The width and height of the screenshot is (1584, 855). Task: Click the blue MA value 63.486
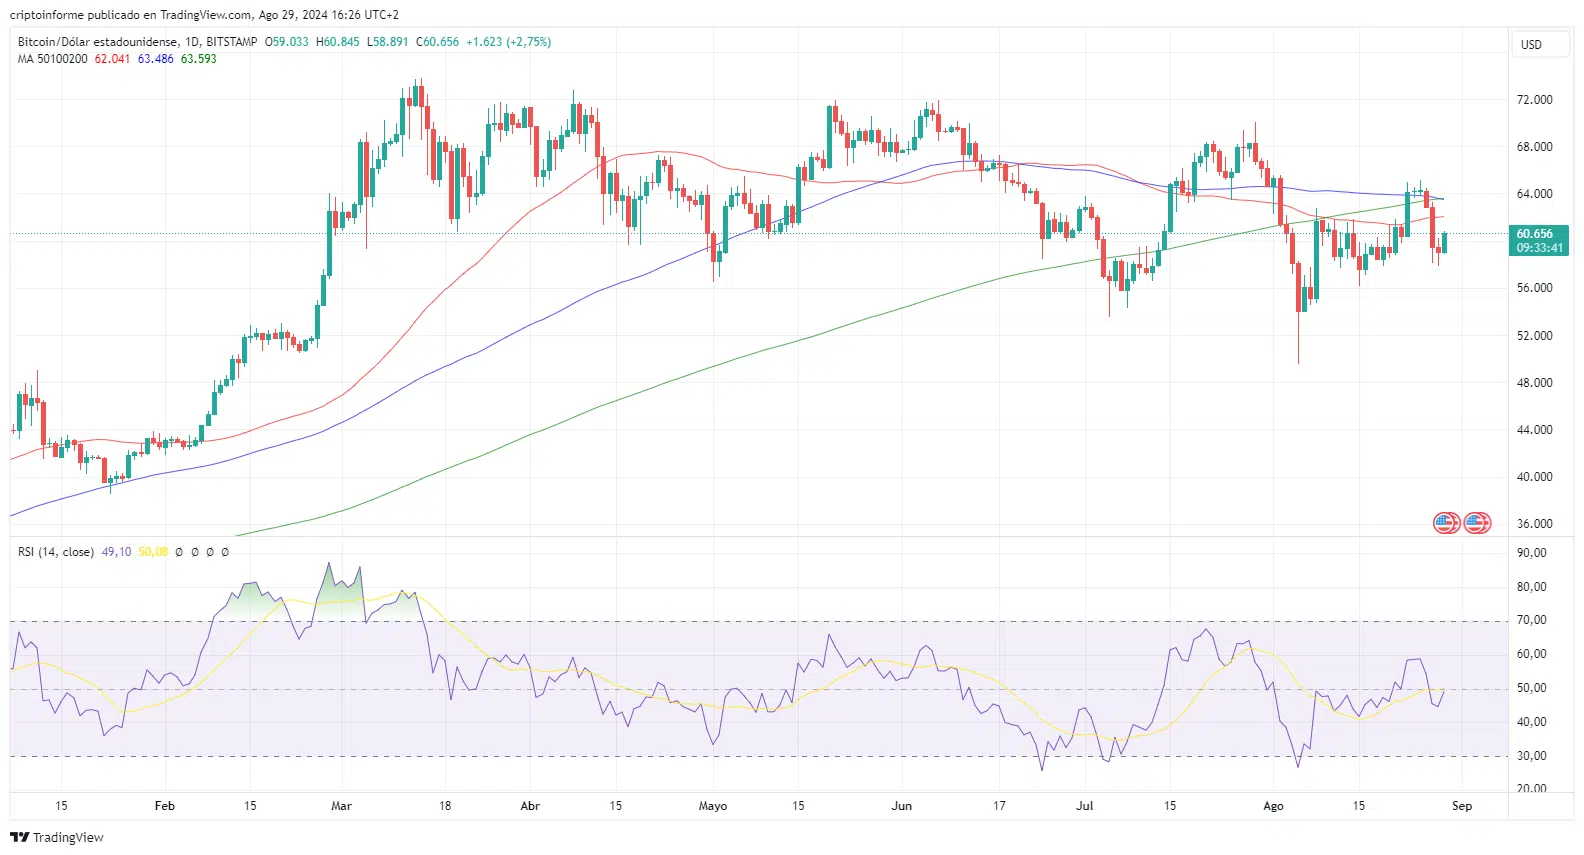tap(155, 59)
